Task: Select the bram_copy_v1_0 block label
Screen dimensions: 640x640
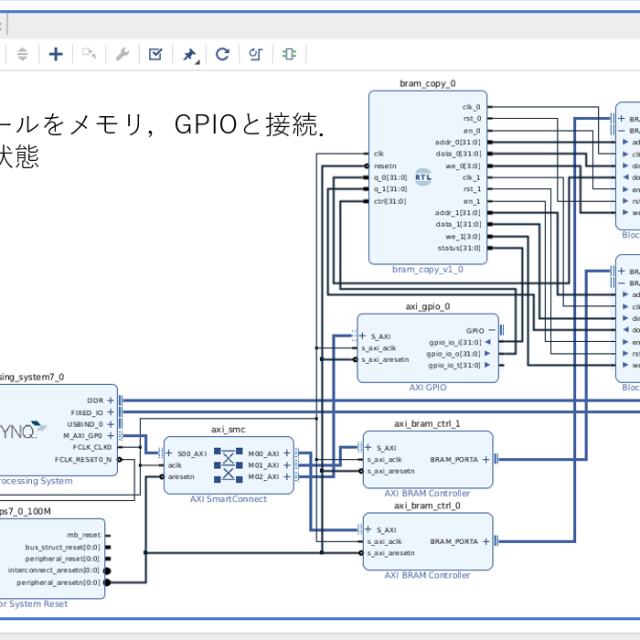Action: (x=427, y=270)
